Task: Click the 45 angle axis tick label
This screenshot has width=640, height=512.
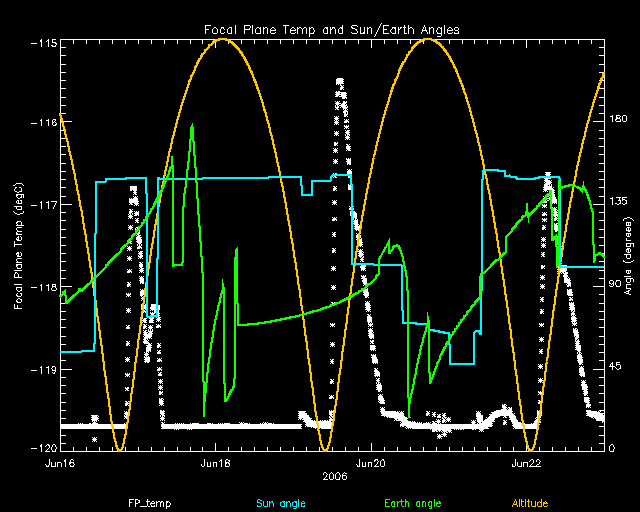Action: (618, 365)
